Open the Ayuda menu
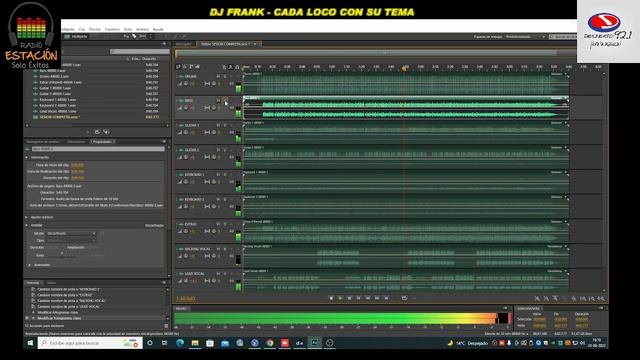The image size is (640, 360). click(158, 29)
